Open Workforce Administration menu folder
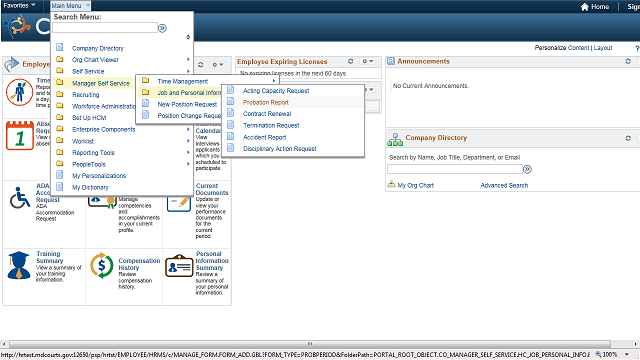Screen dimensions: 640x360 [x=104, y=106]
